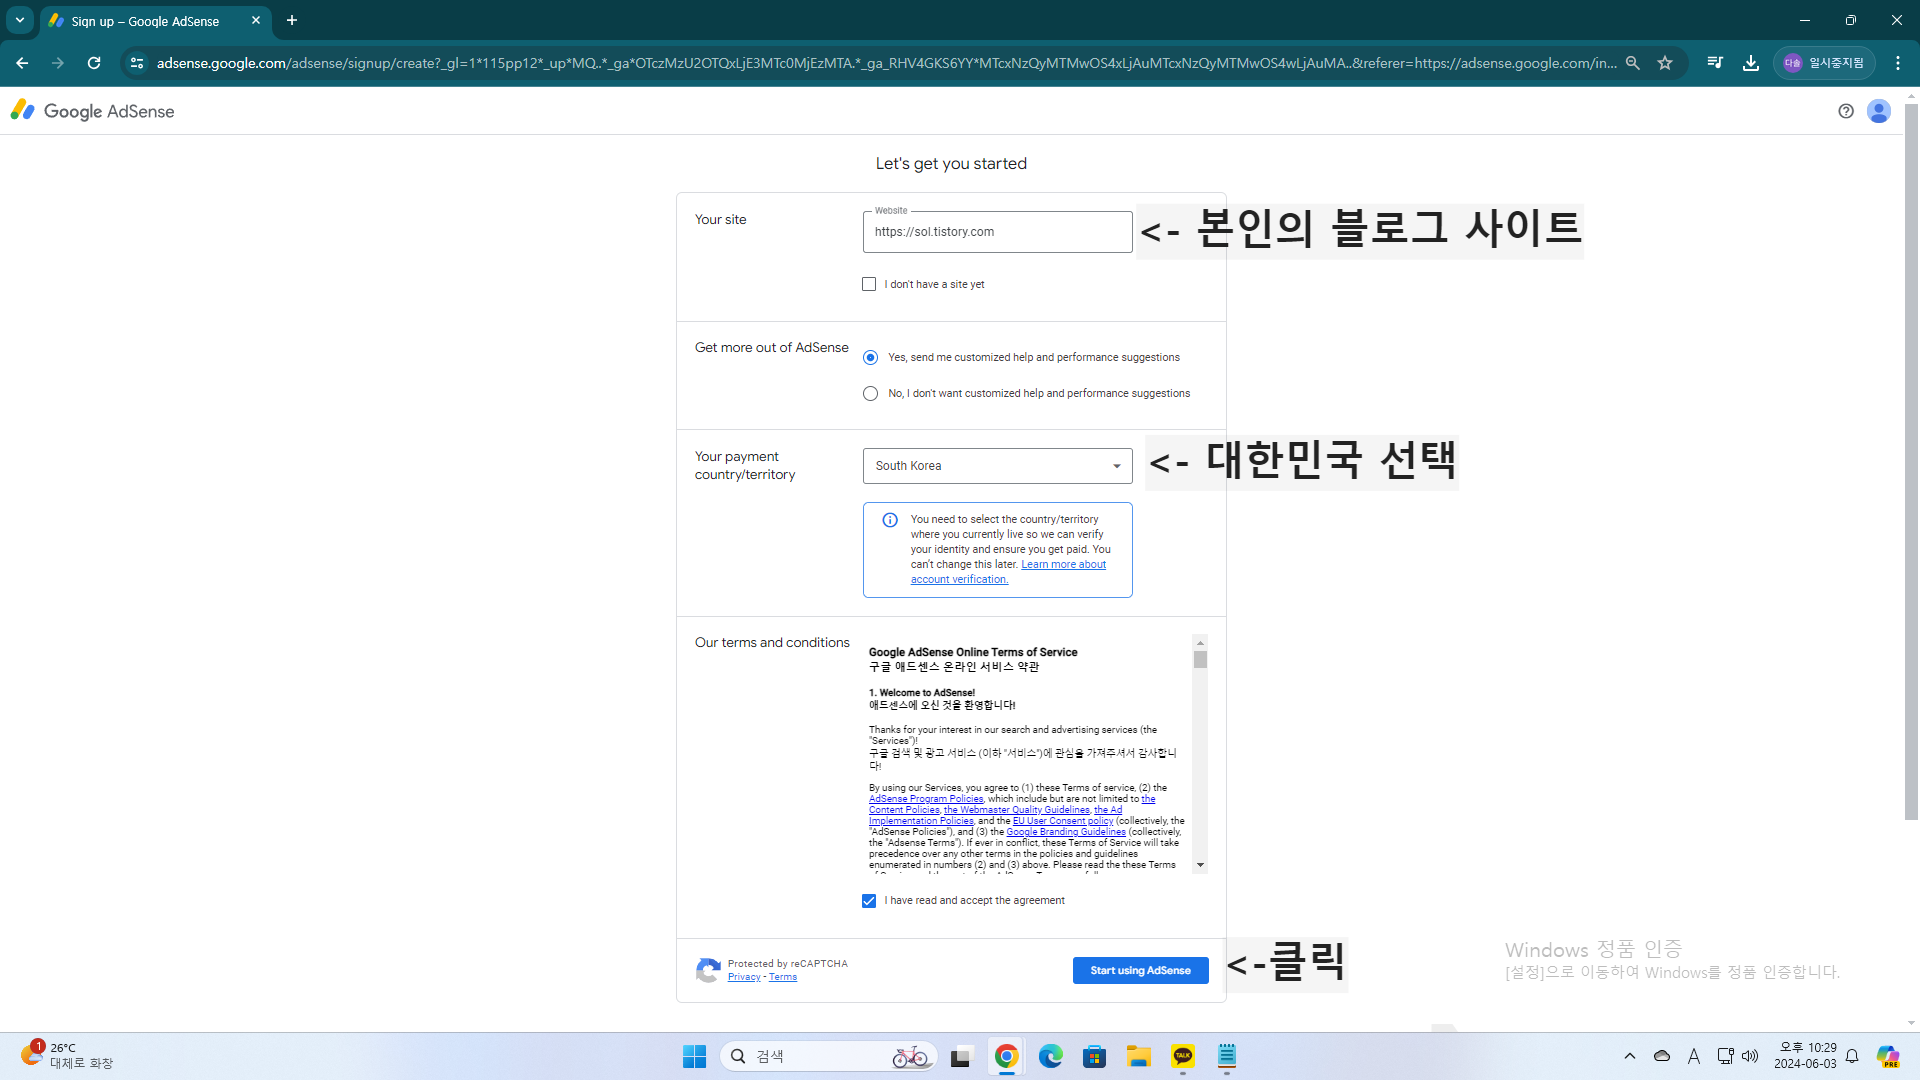Open the tab search dropdown arrow
Image resolution: width=1920 pixels, height=1080 pixels.
(x=20, y=20)
